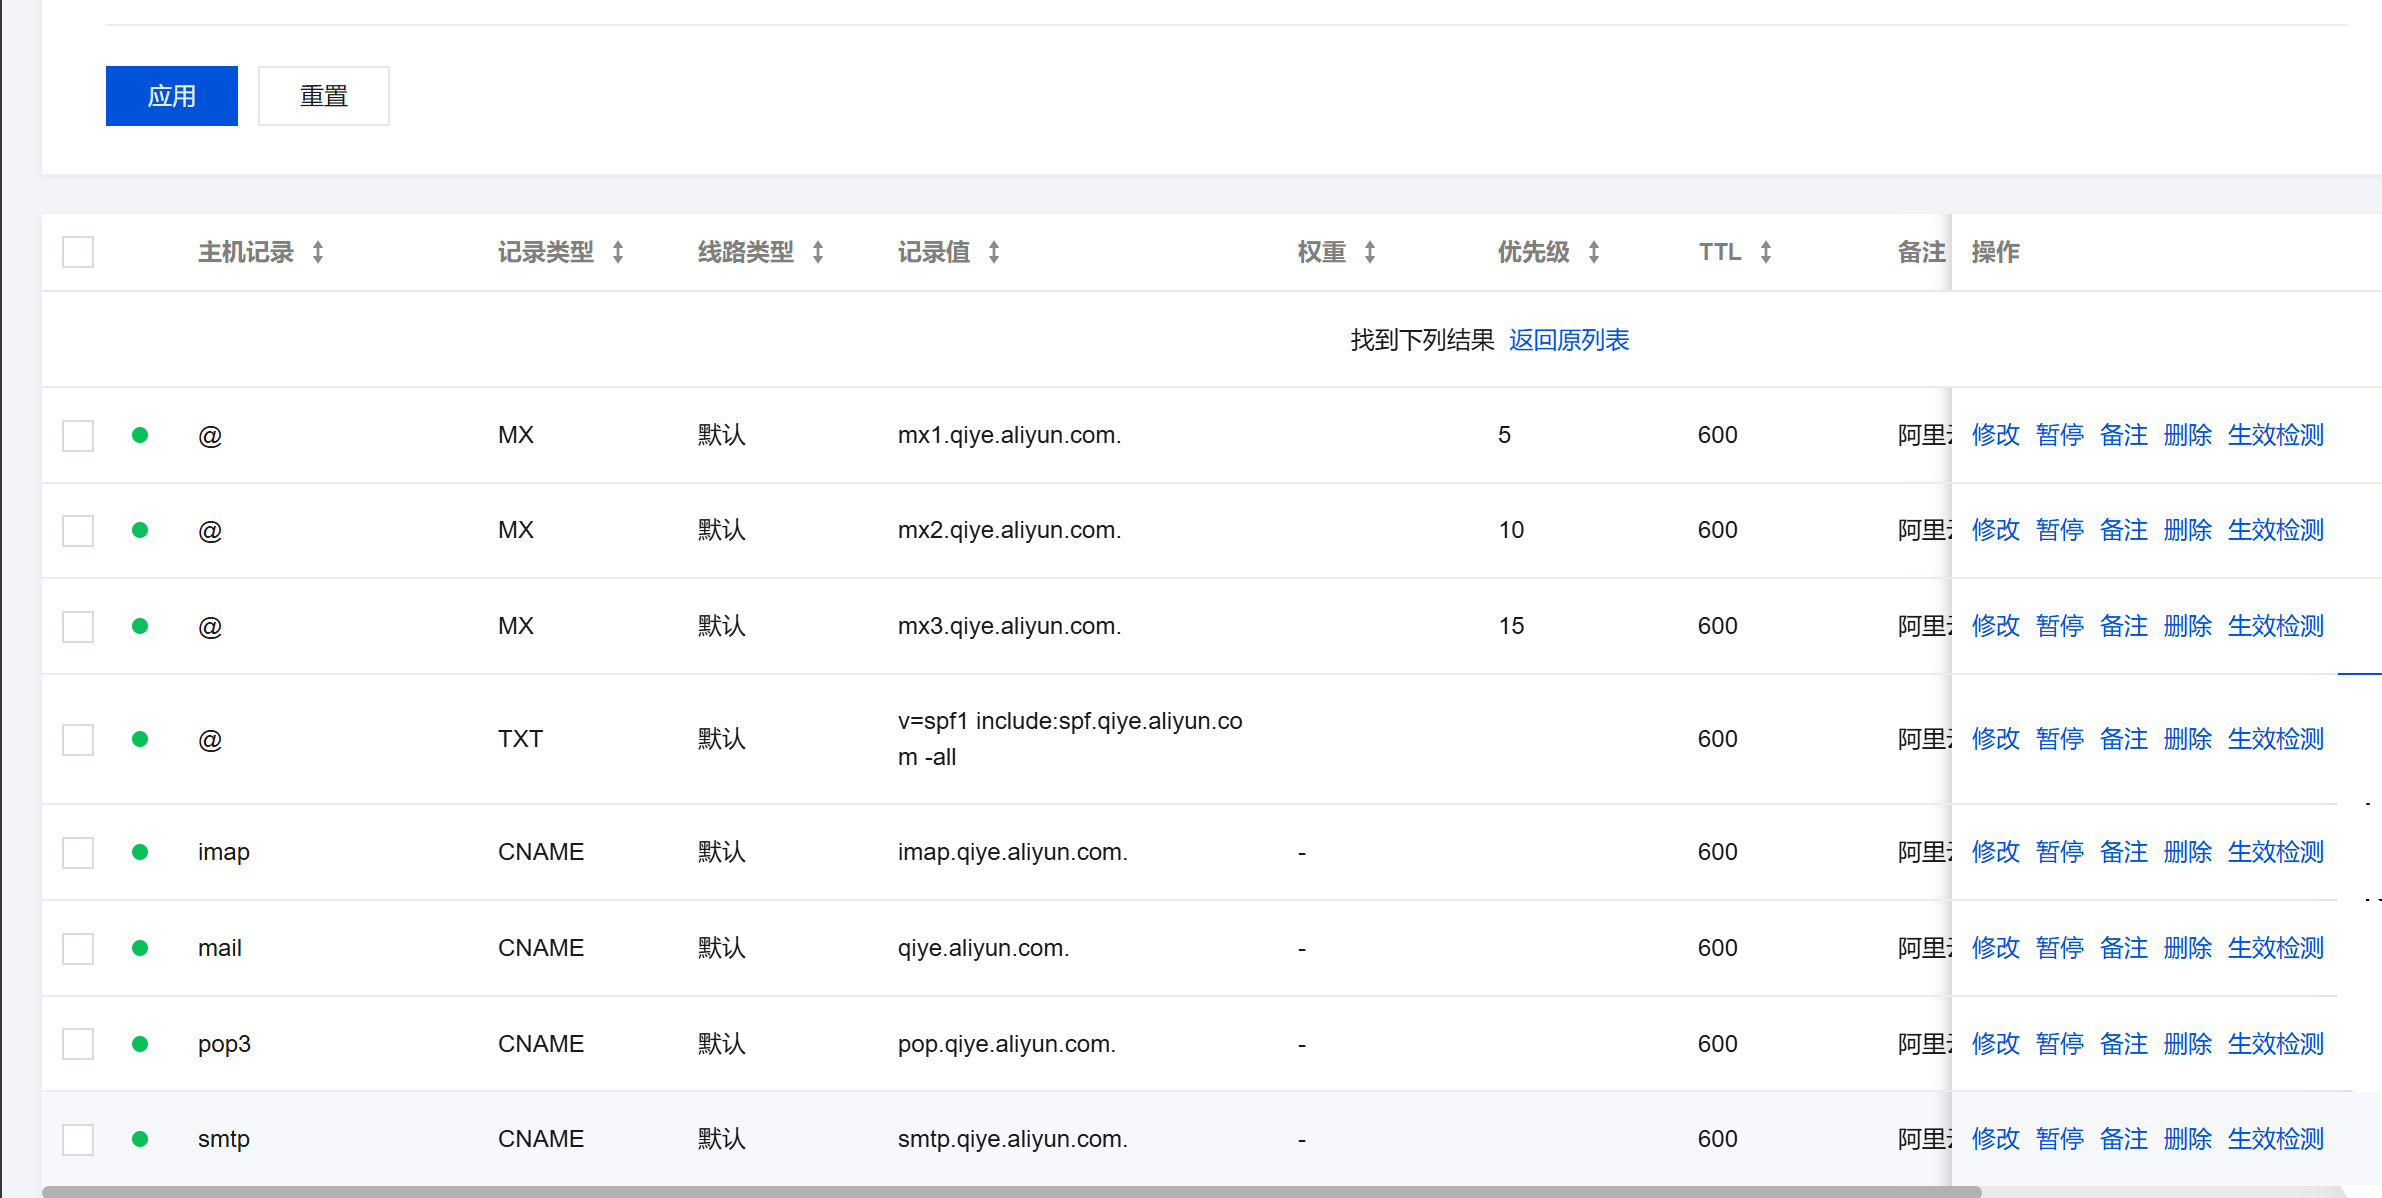The width and height of the screenshot is (2382, 1198).
Task: Click 修改 for the mx1 record
Action: (1996, 435)
